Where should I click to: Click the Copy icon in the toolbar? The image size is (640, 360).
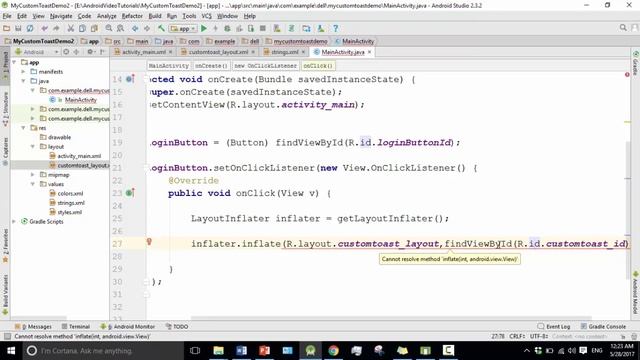pyautogui.click(x=82, y=29)
